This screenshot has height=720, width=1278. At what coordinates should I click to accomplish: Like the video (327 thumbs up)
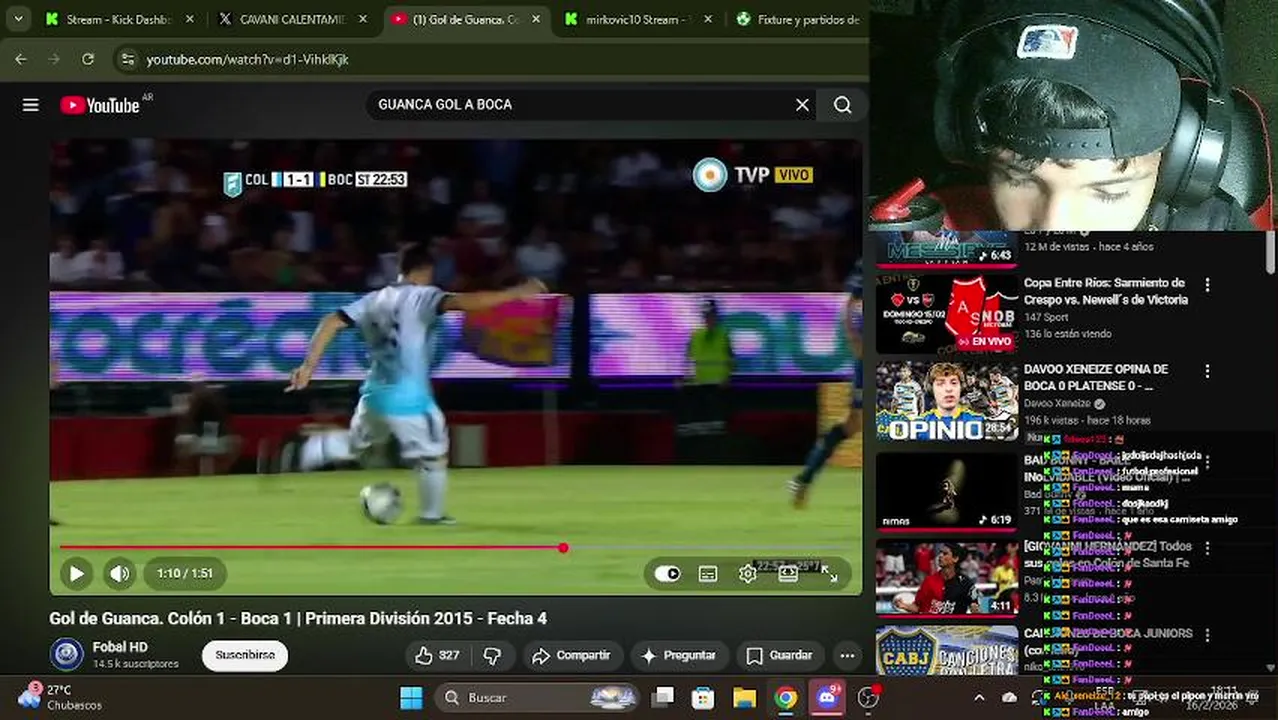click(x=437, y=656)
